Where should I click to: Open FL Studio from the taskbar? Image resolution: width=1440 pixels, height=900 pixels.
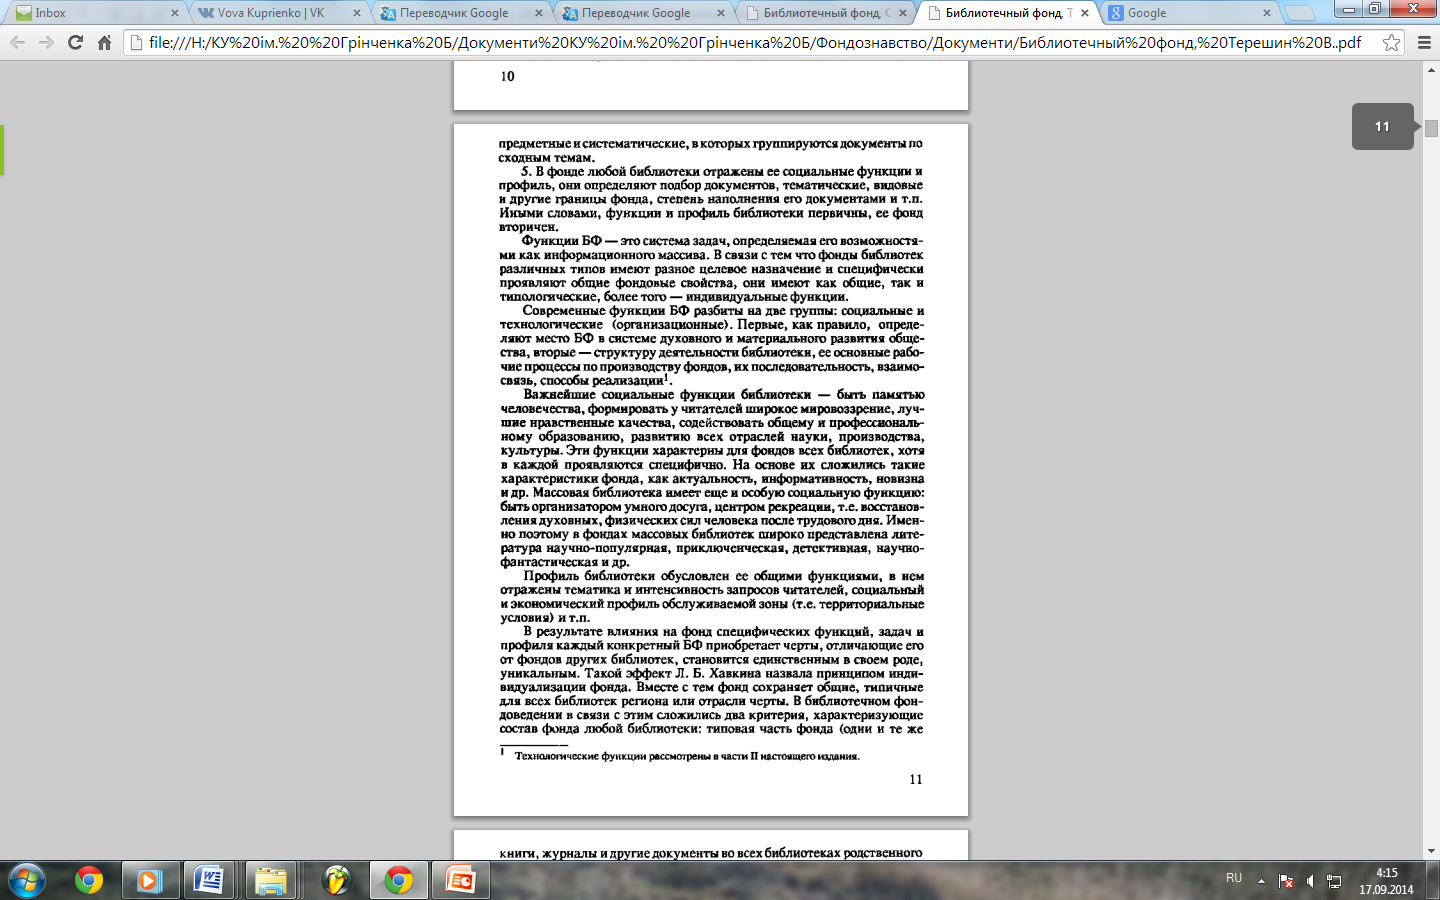(337, 880)
